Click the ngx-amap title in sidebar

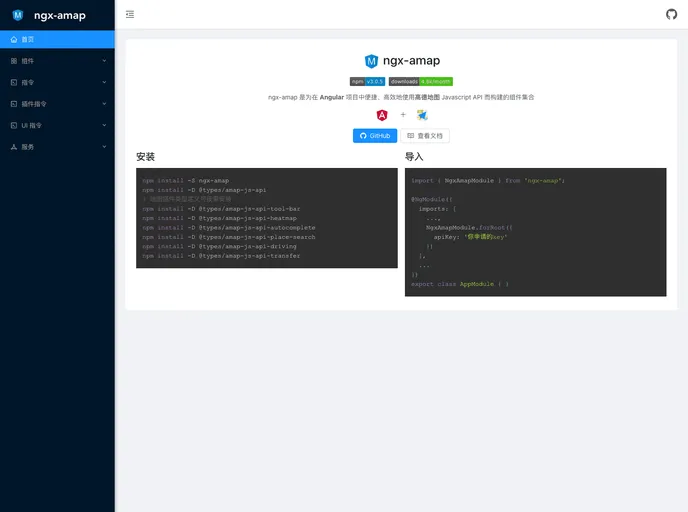pyautogui.click(x=60, y=15)
